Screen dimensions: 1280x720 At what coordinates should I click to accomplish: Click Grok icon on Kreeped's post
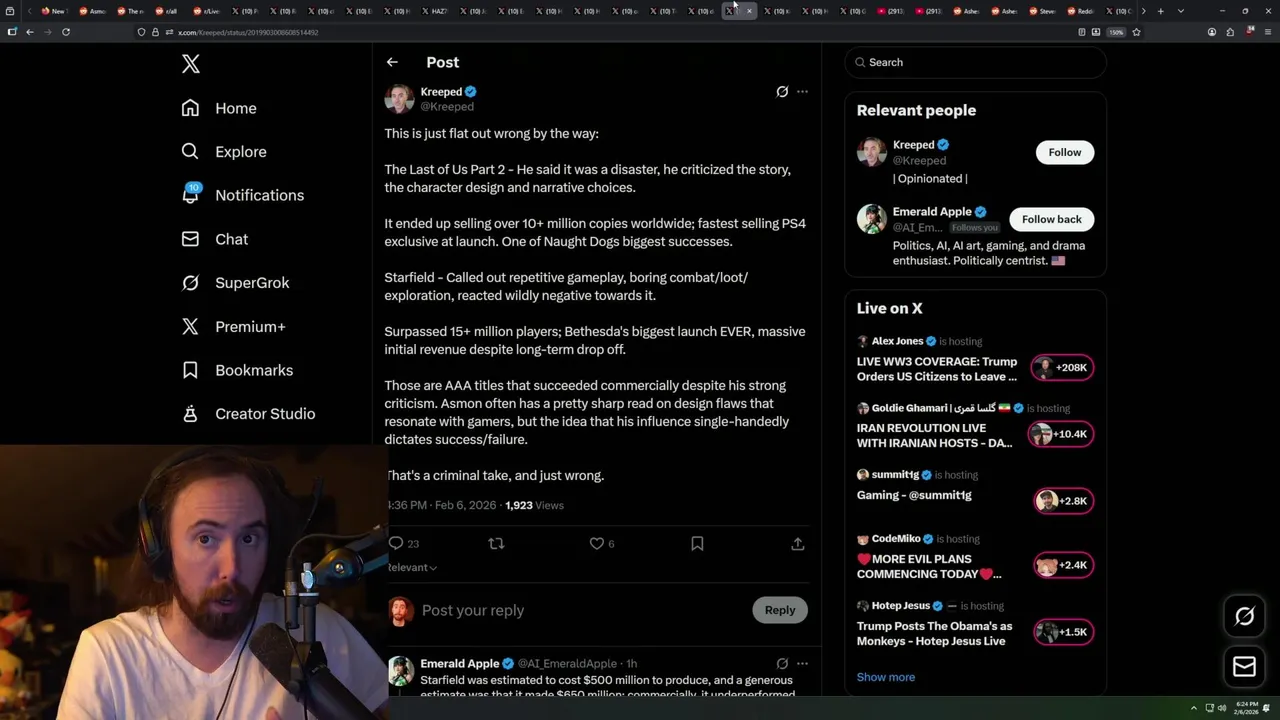[x=782, y=92]
